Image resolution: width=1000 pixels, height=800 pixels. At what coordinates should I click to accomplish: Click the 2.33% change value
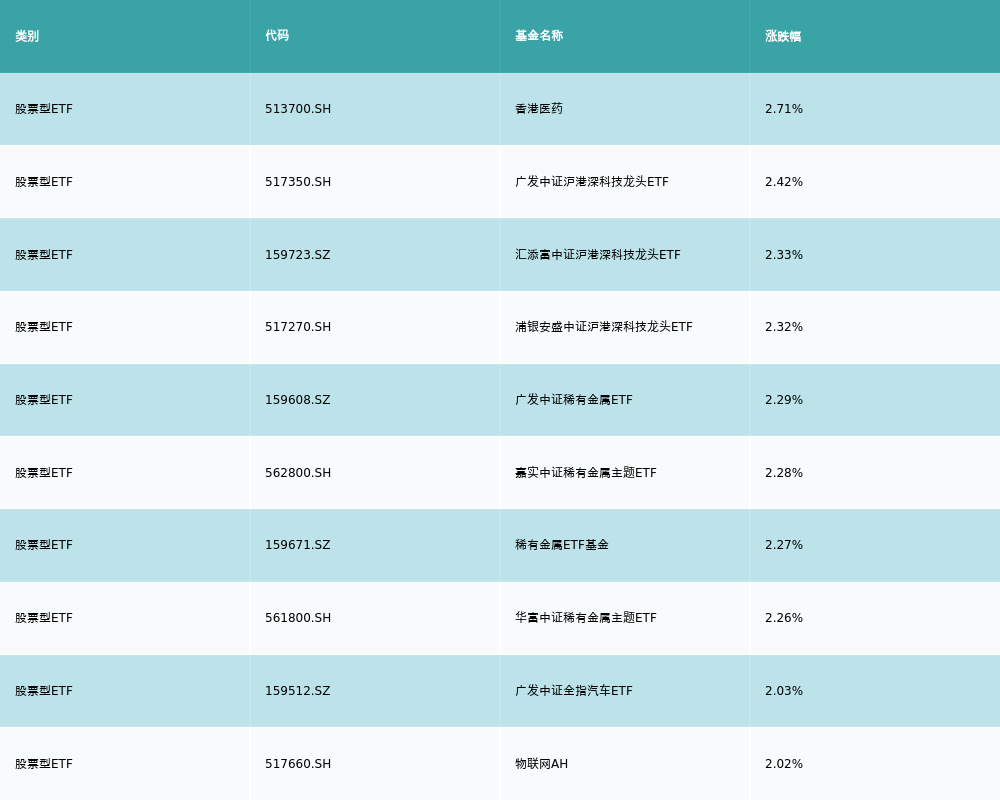tap(784, 255)
